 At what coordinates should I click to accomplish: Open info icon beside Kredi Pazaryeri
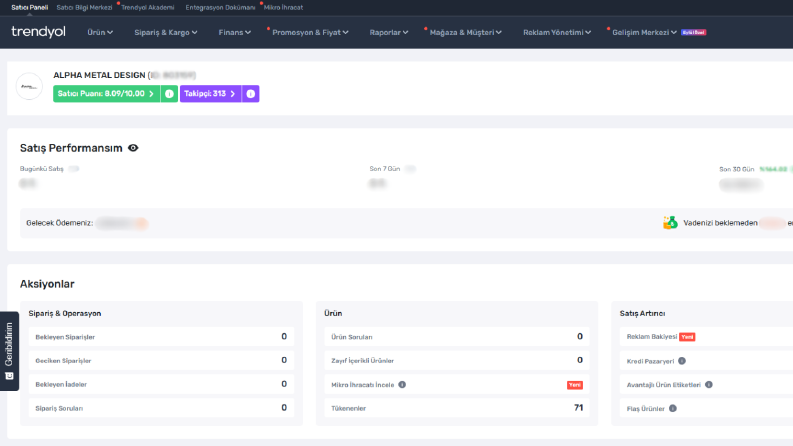[682, 361]
